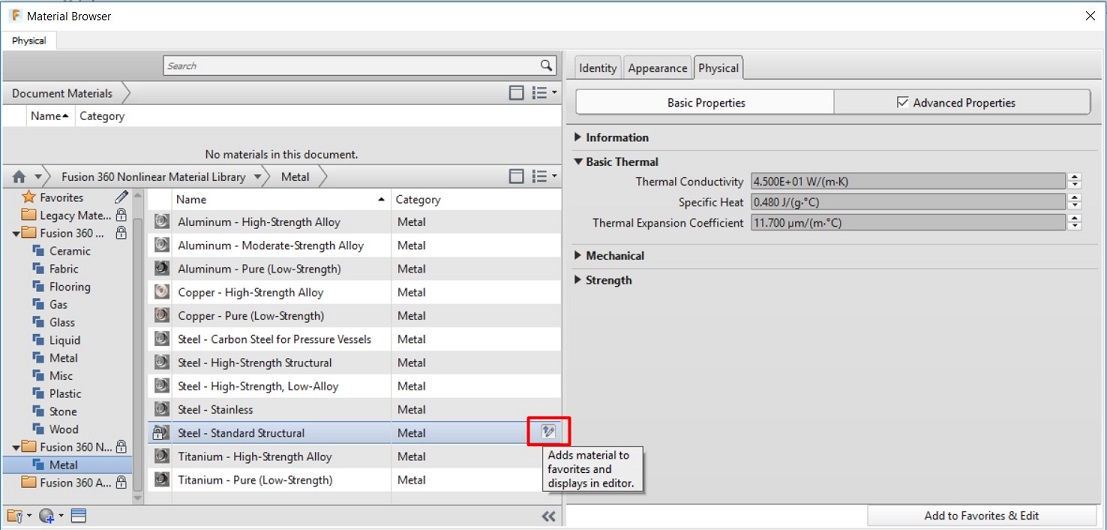This screenshot has width=1107, height=530.
Task: Open the home breadcrumb dropdown arrow
Action: pyautogui.click(x=37, y=177)
